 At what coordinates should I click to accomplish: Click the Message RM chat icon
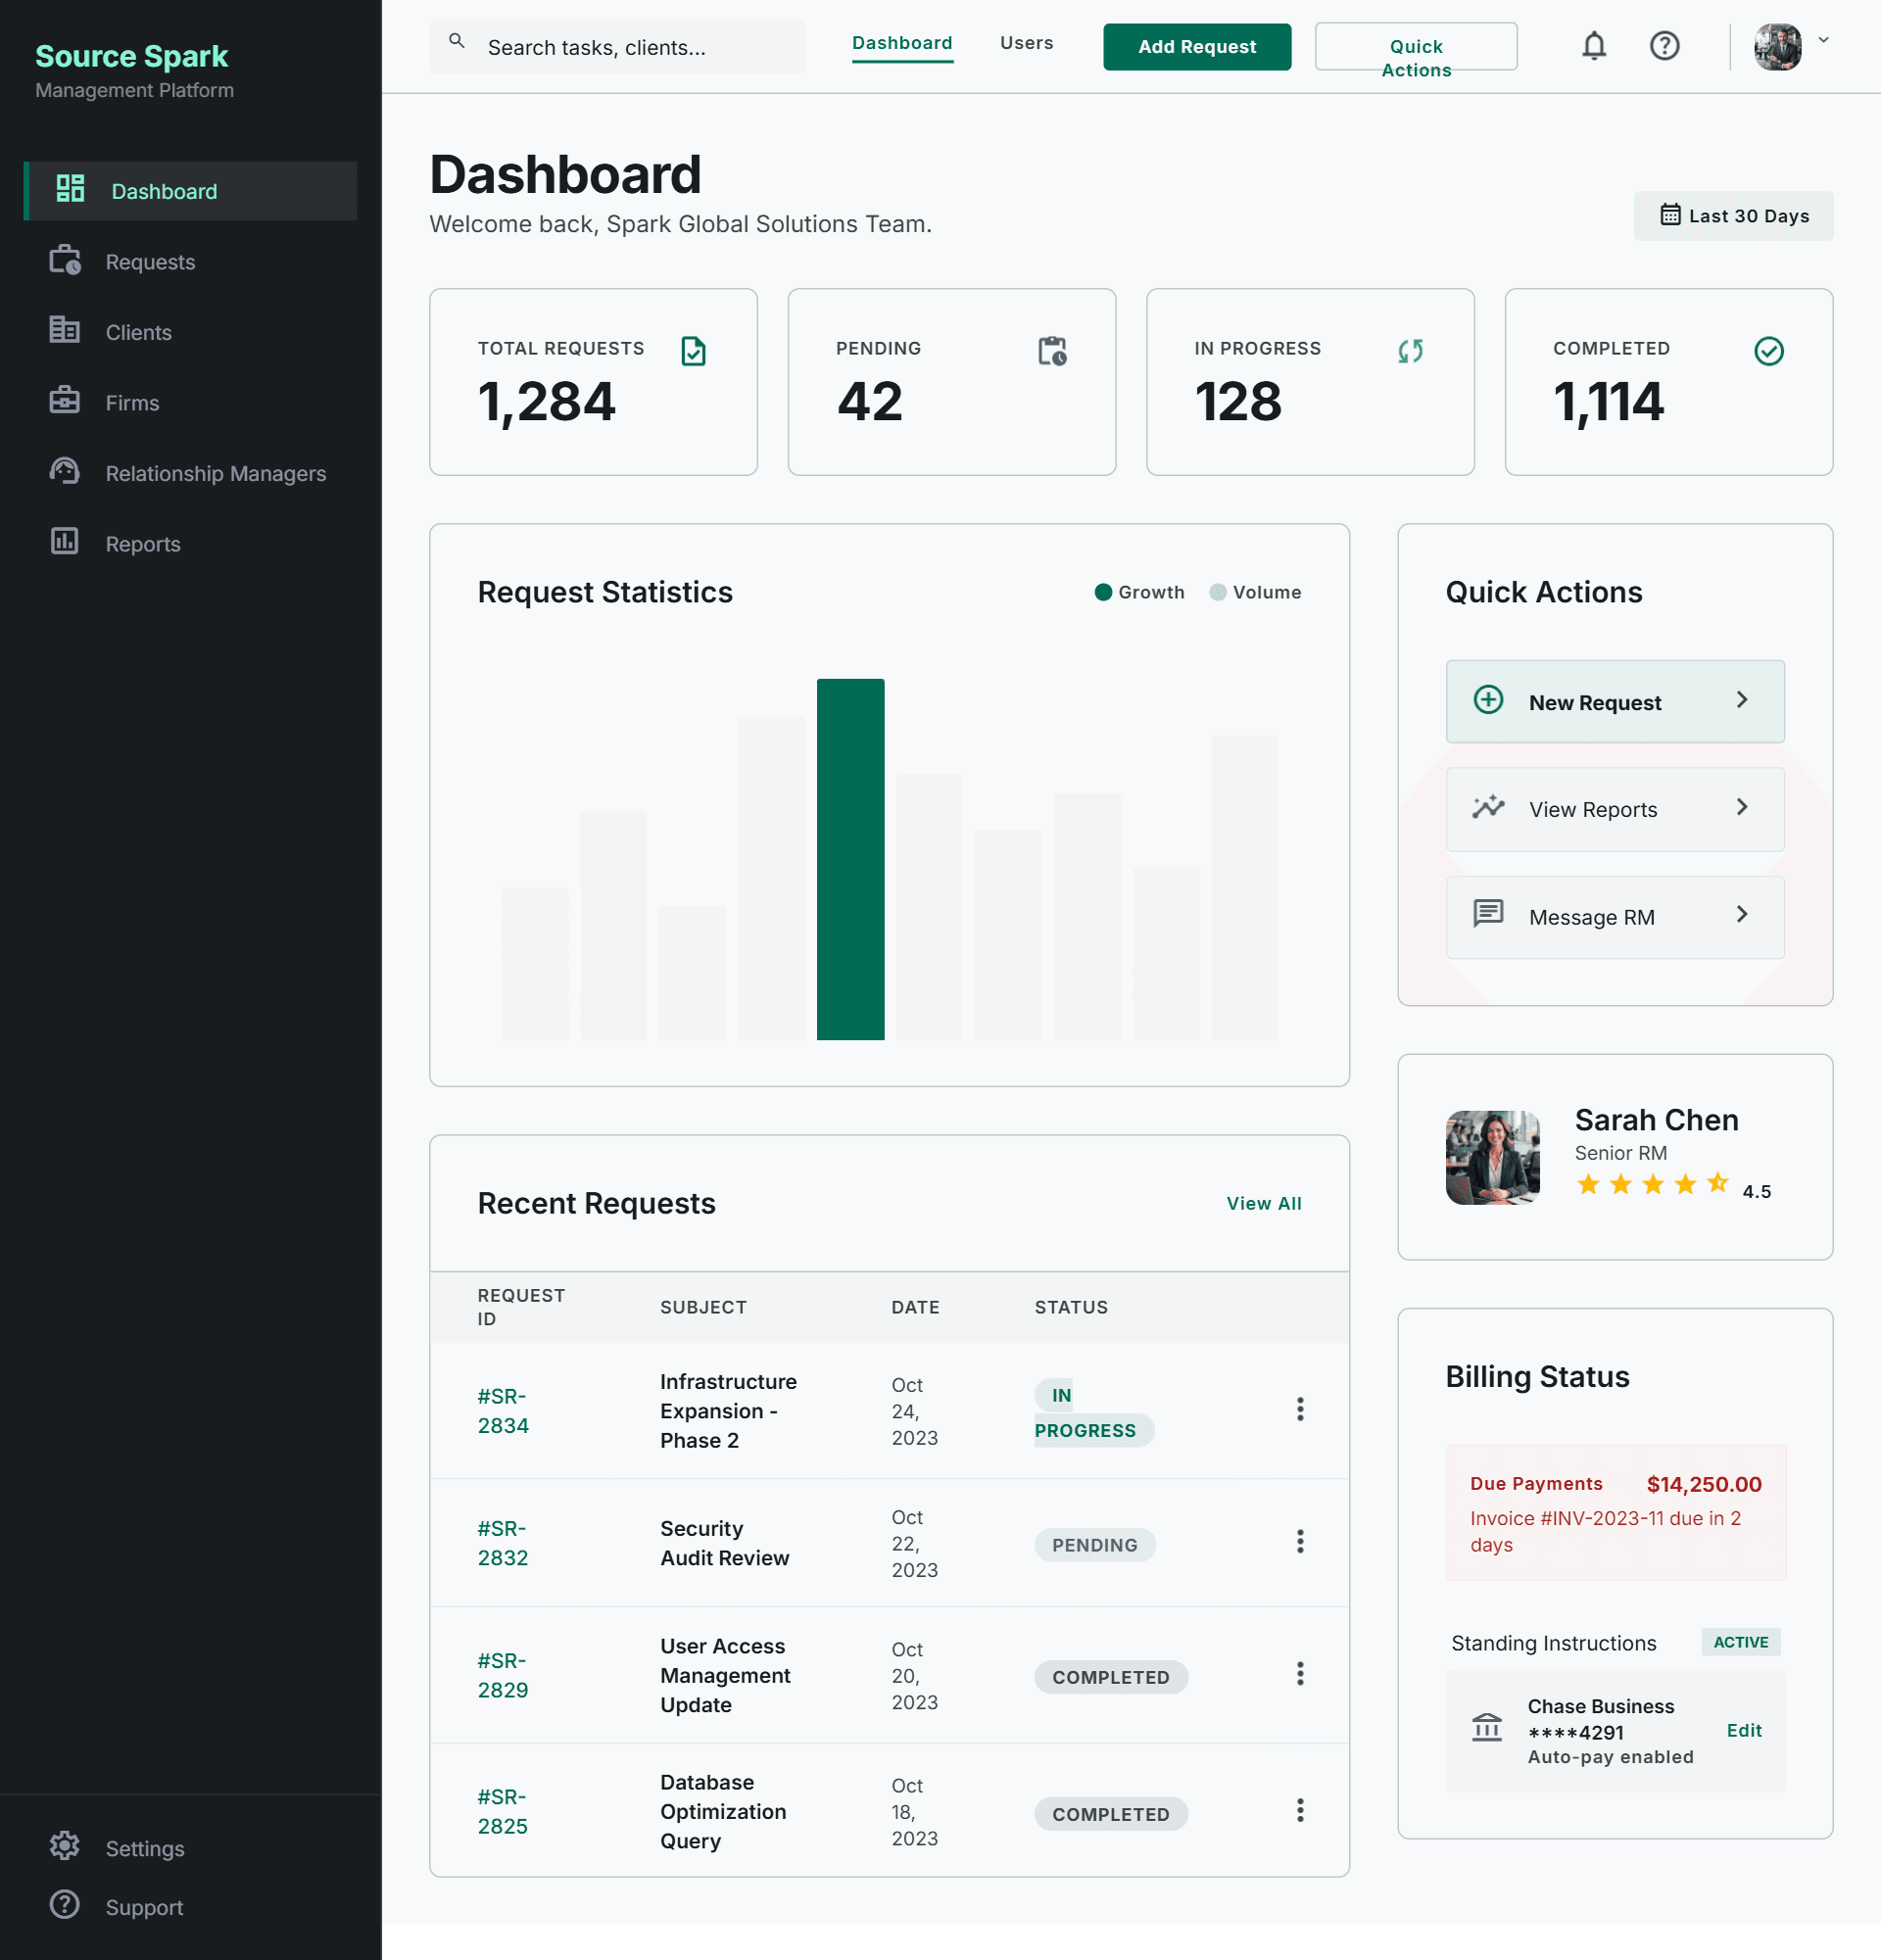pyautogui.click(x=1488, y=914)
